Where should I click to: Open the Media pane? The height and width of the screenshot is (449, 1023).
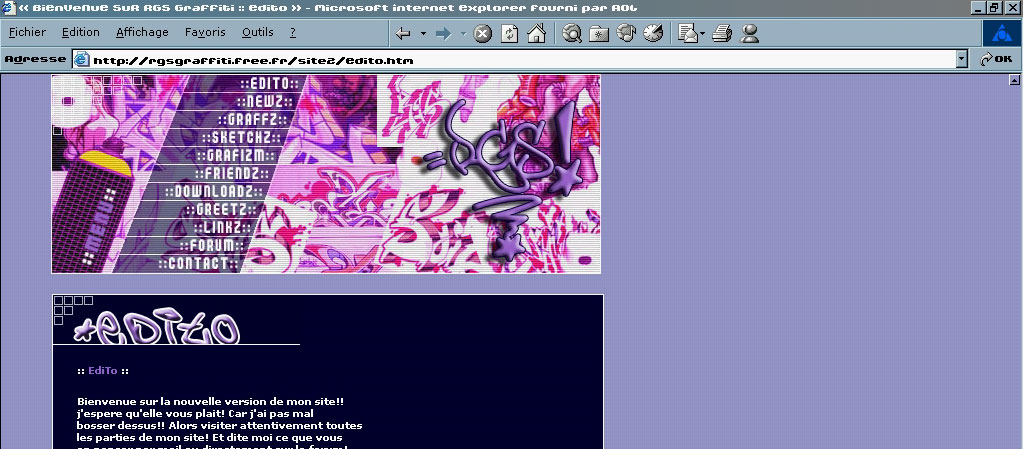tap(626, 33)
